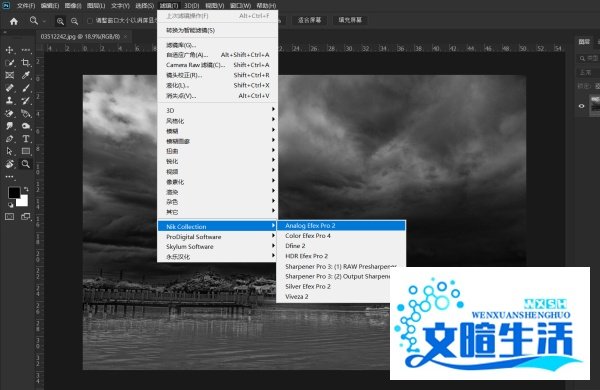Reset default foreground and background colors
Viewport: 600px width, 390px height.
10,205
